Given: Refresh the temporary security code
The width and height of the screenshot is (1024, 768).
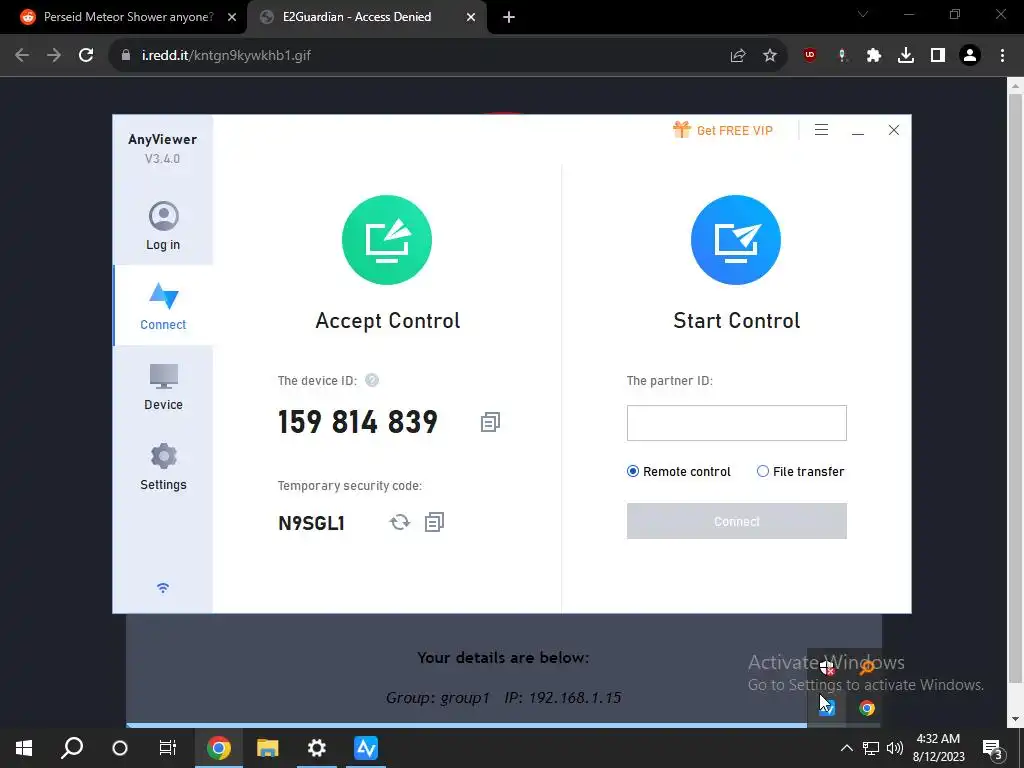Looking at the screenshot, I should pos(400,522).
